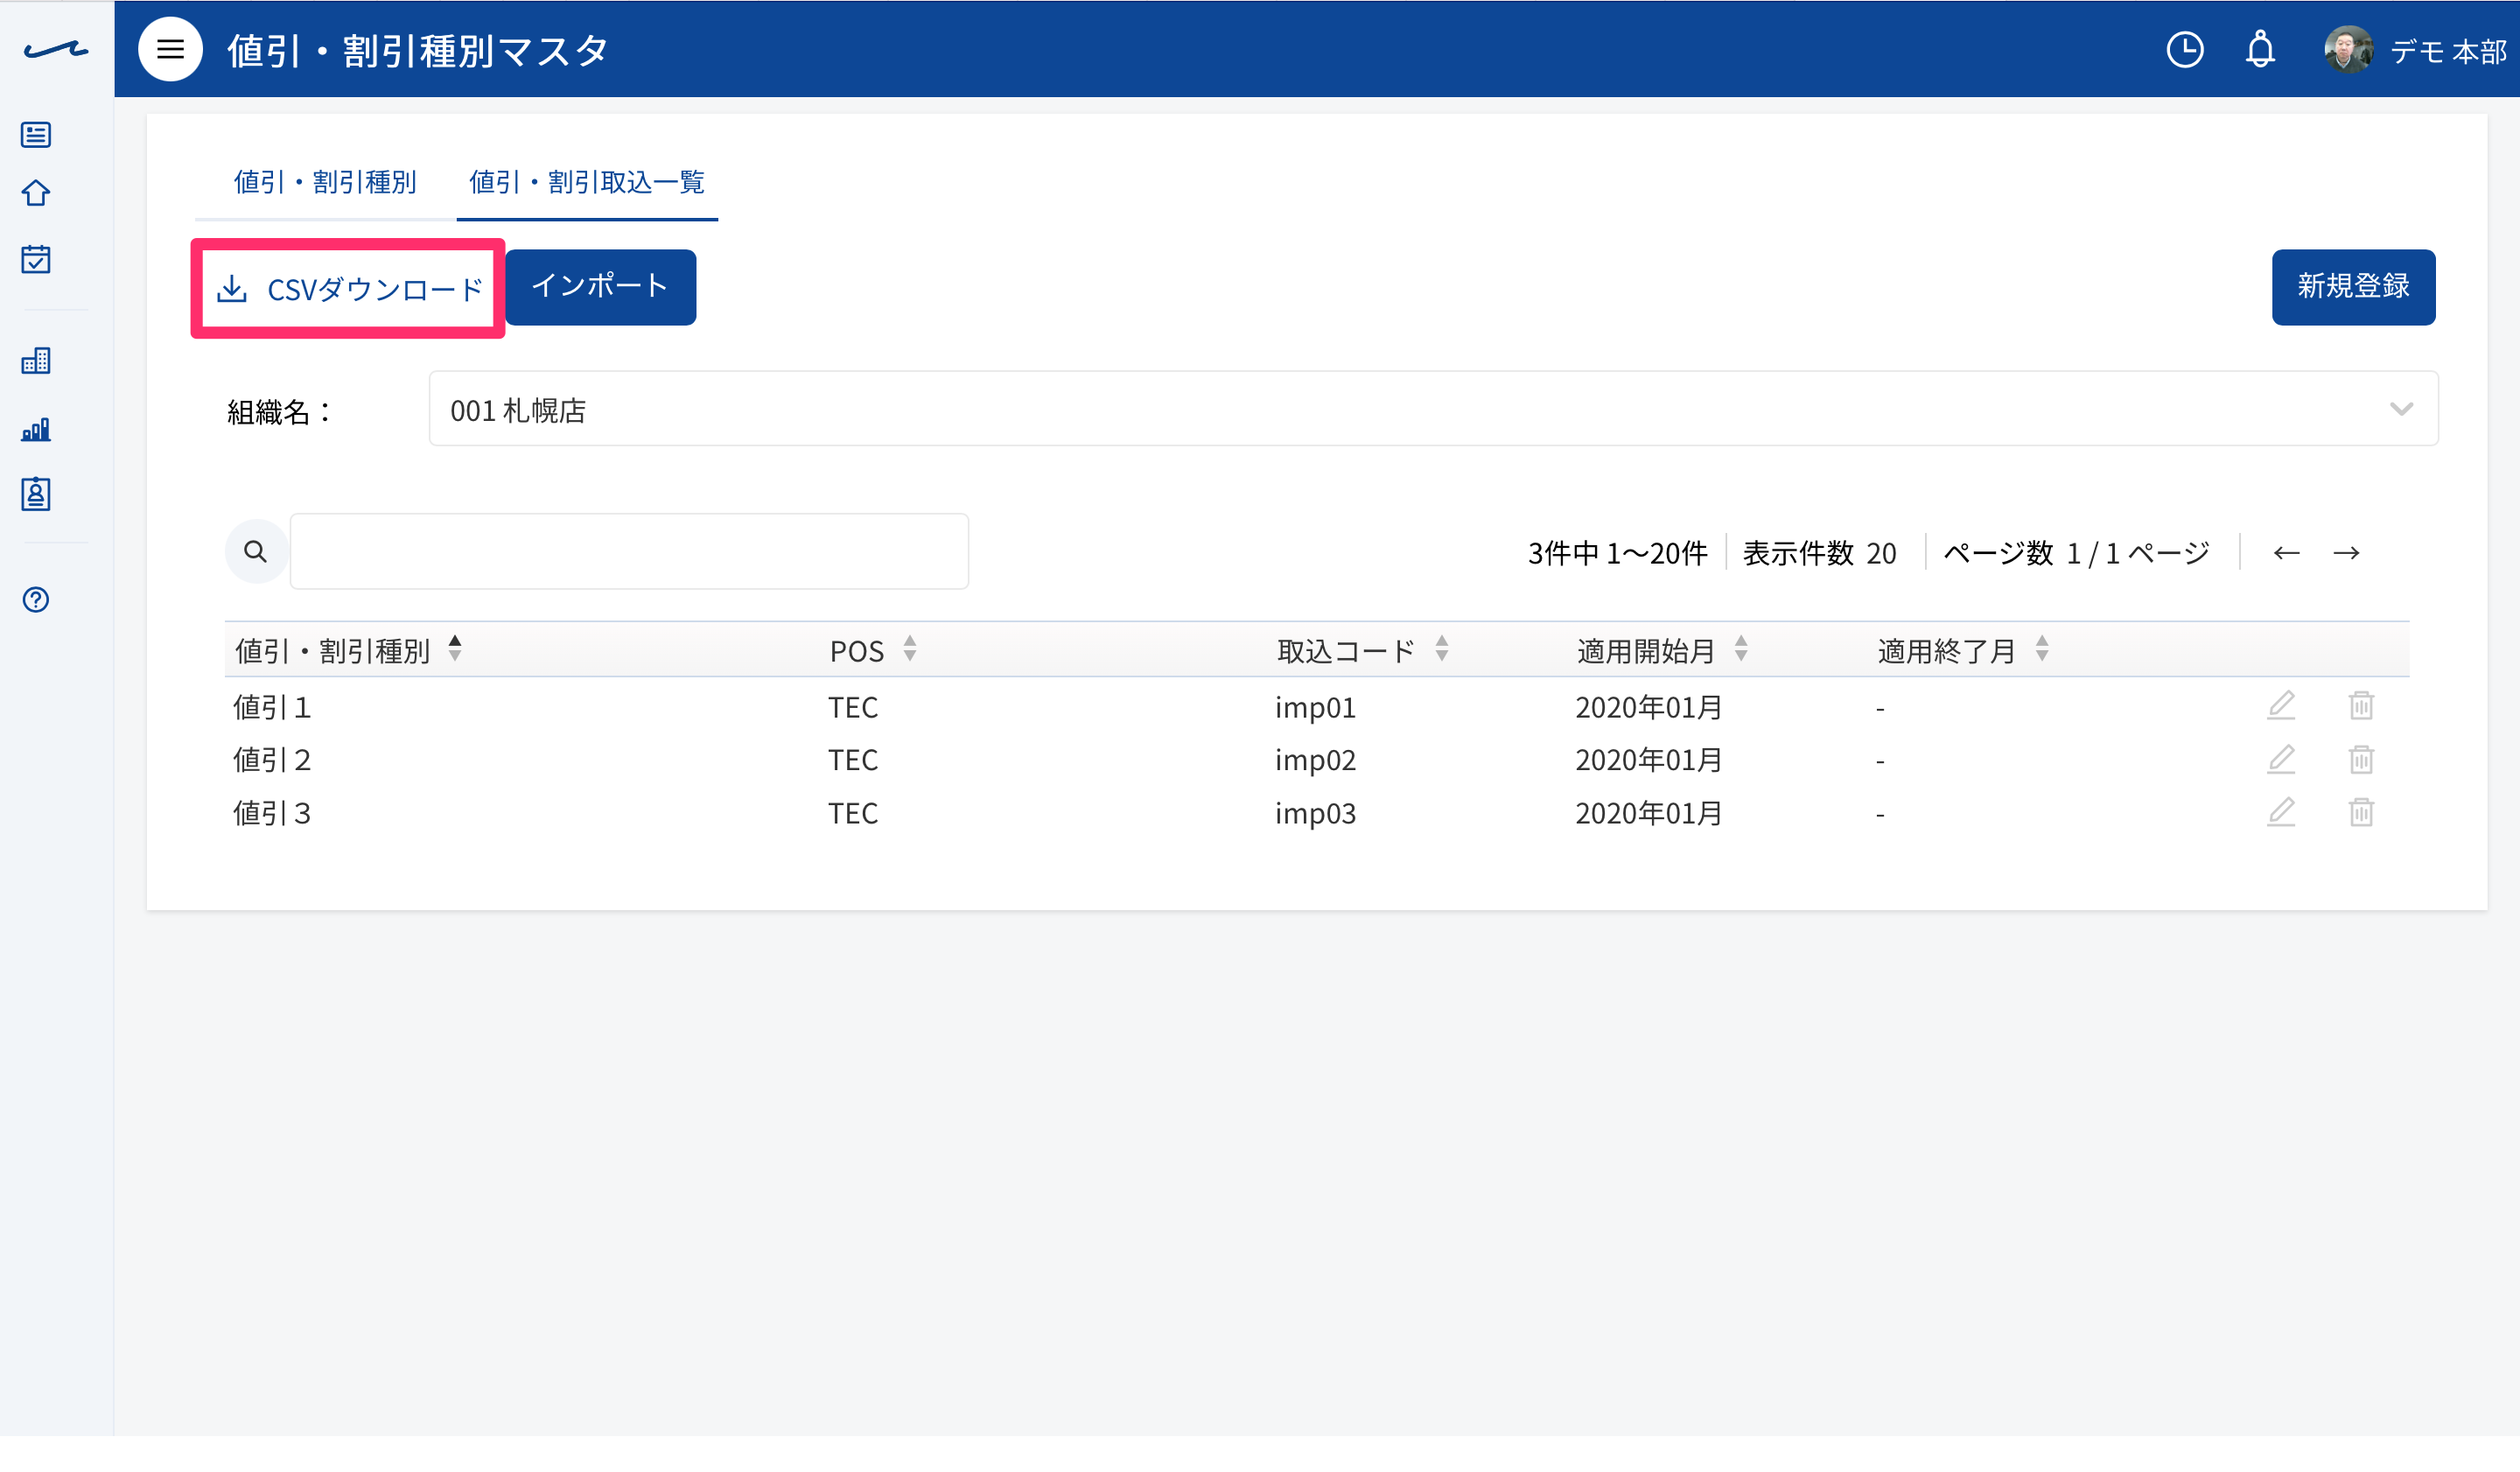Click 2020年01月 in the 値引 3 row

(x=1649, y=814)
